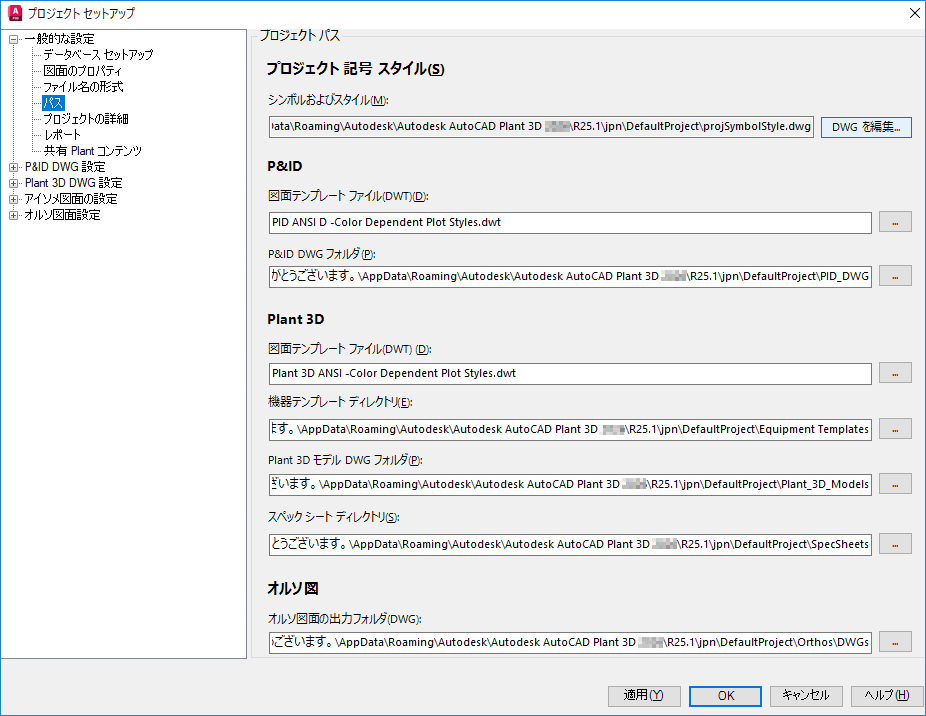The height and width of the screenshot is (716, 926).
Task: Click the DWG を編集 button
Action: pos(866,127)
